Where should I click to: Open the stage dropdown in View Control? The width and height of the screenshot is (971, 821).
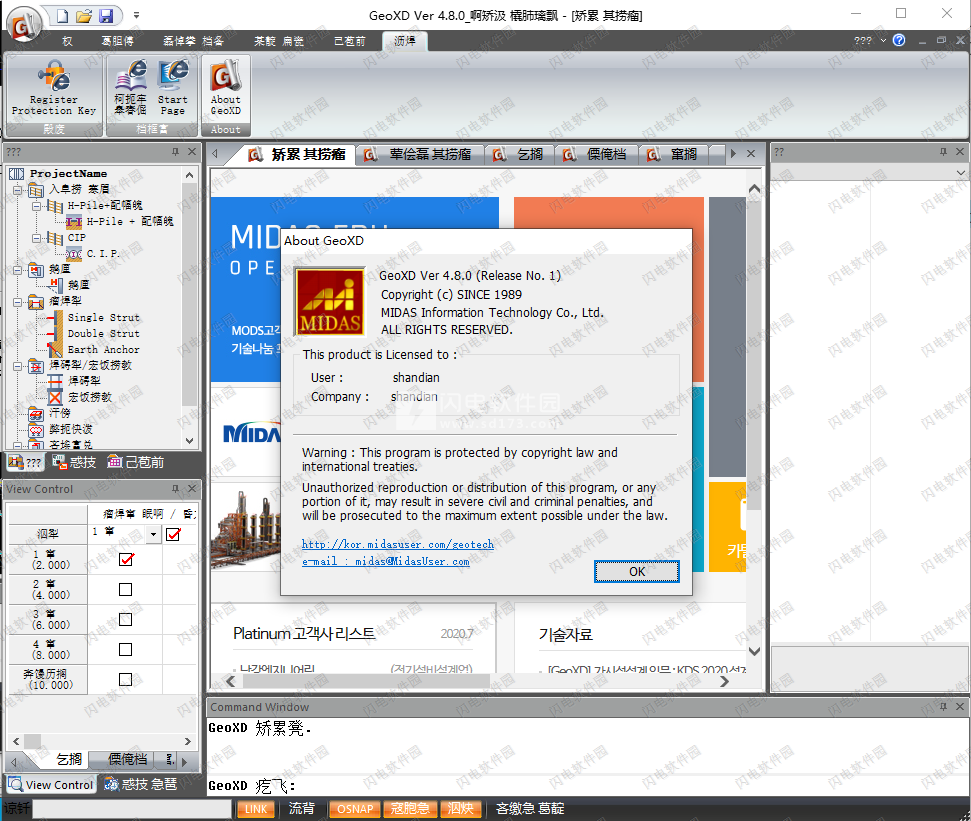click(x=154, y=534)
